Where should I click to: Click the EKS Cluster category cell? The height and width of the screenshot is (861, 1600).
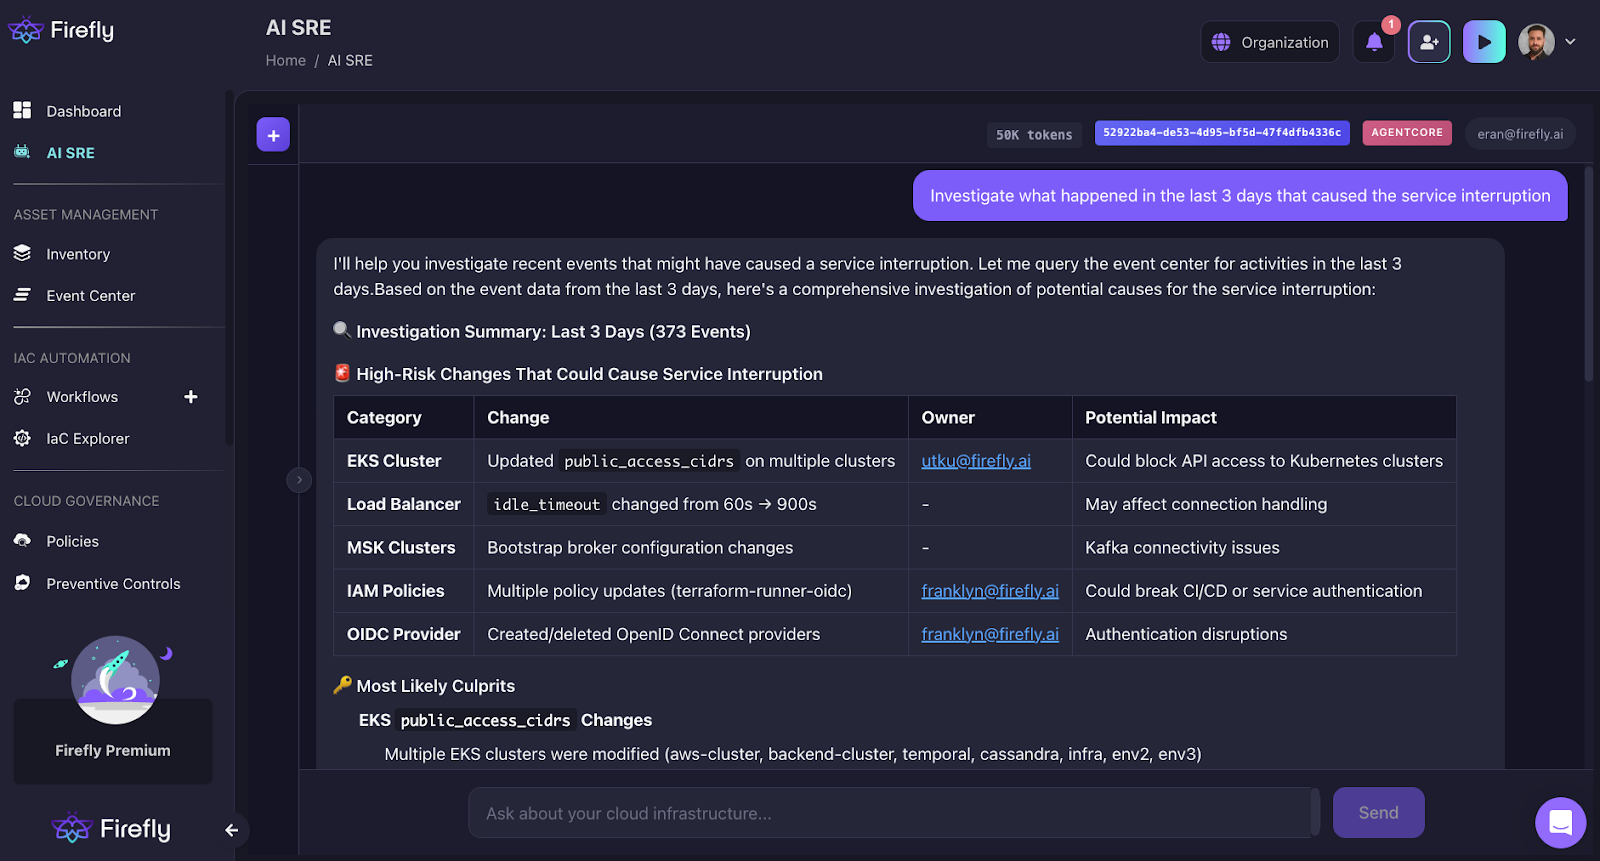404,461
